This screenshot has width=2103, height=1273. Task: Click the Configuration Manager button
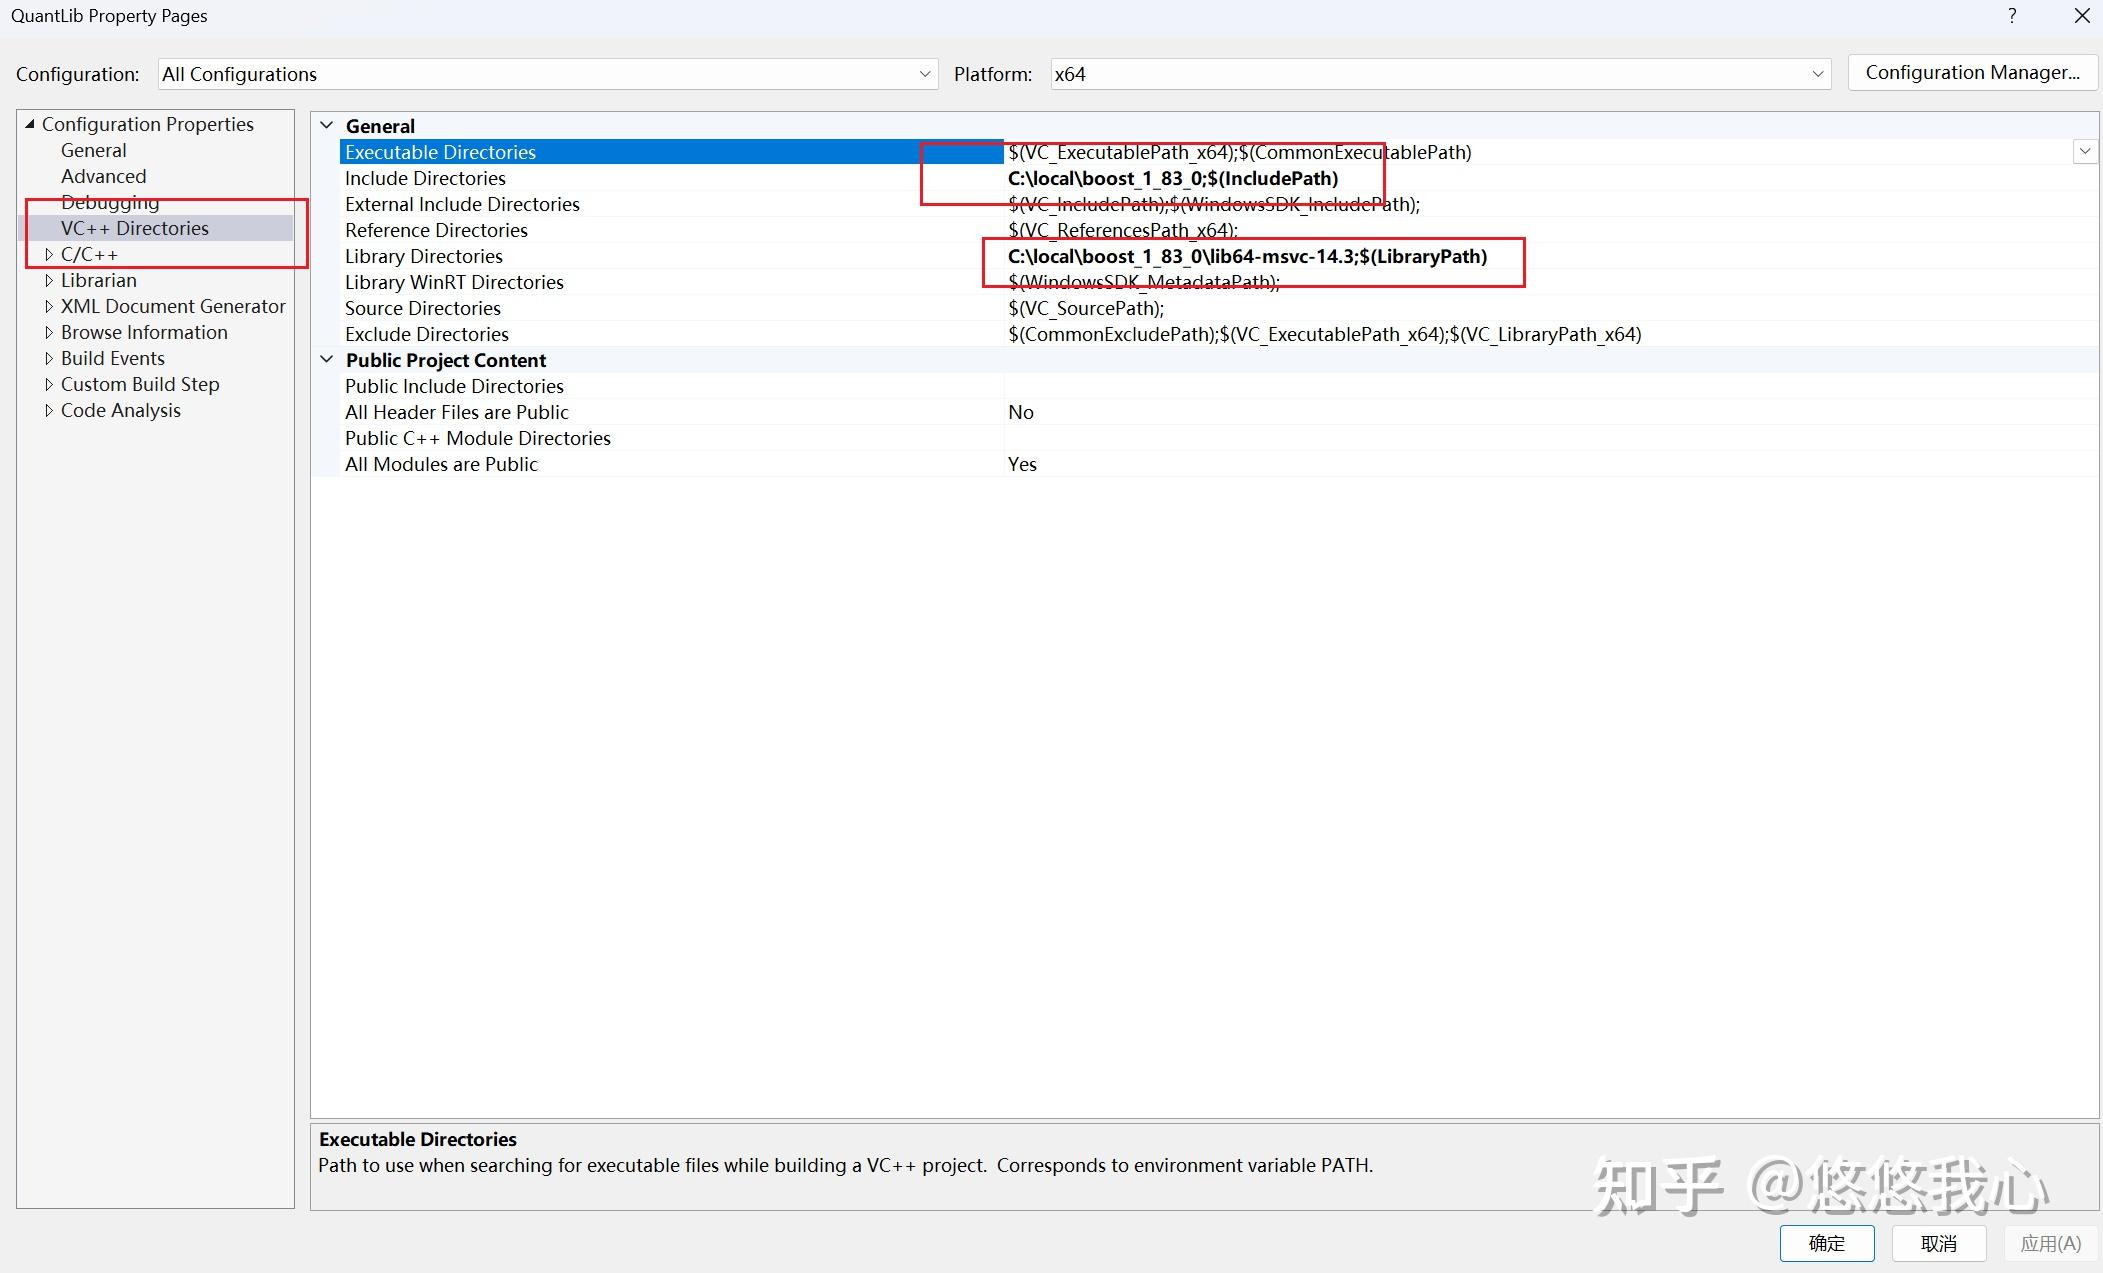tap(1972, 73)
